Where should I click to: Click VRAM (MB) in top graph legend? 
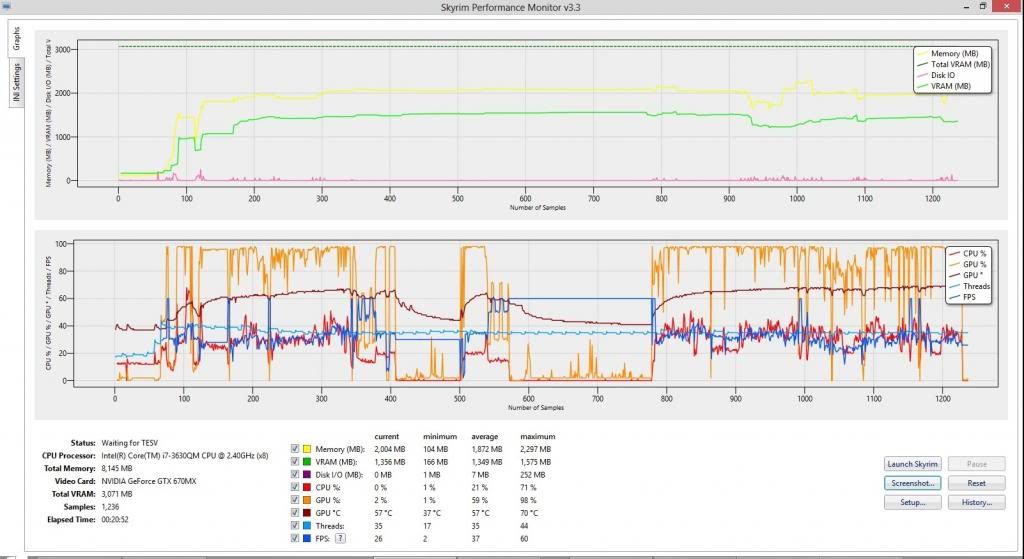tap(950, 86)
